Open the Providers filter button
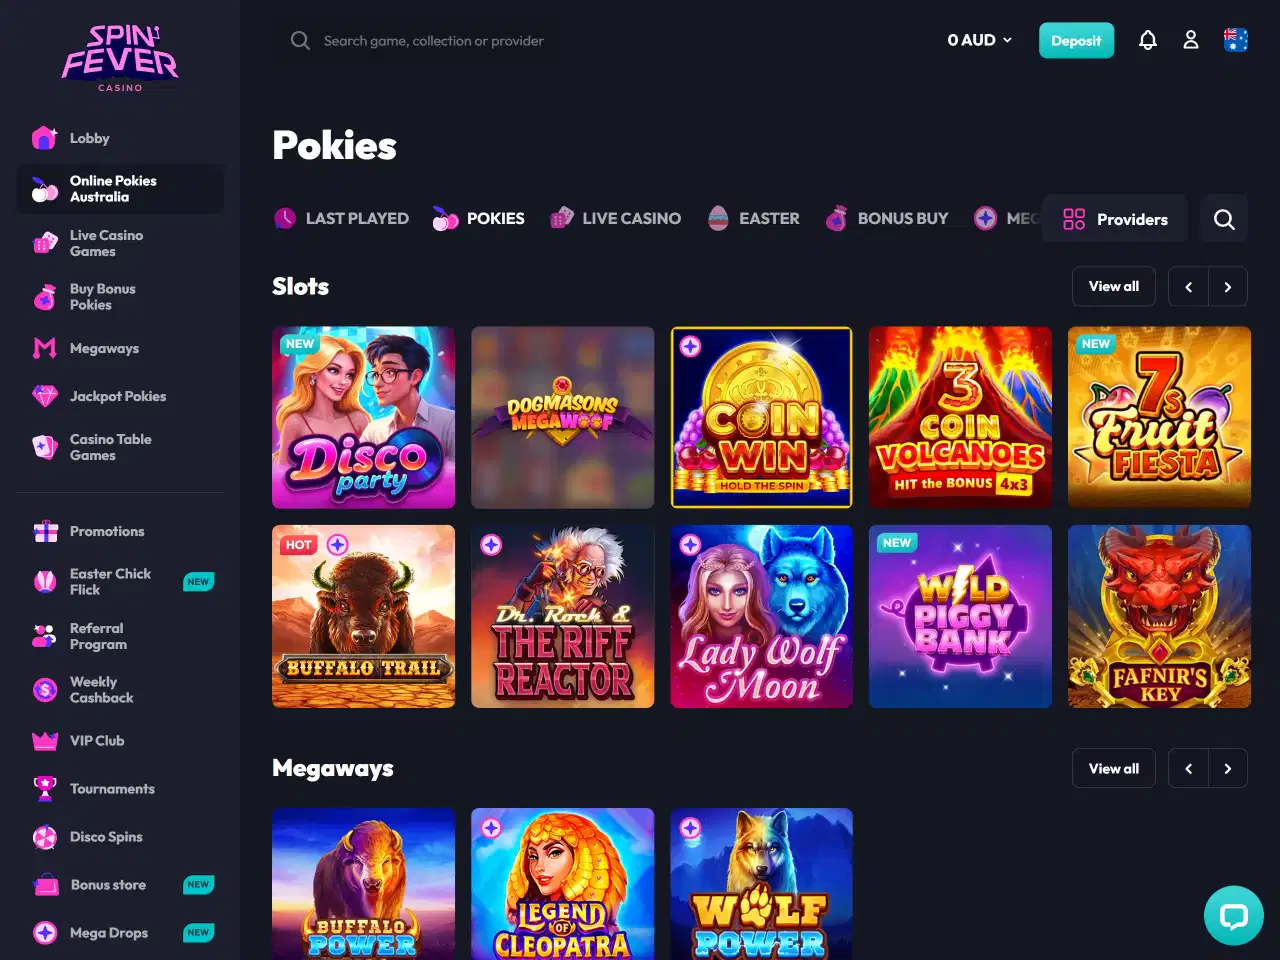The height and width of the screenshot is (960, 1280). [1115, 219]
